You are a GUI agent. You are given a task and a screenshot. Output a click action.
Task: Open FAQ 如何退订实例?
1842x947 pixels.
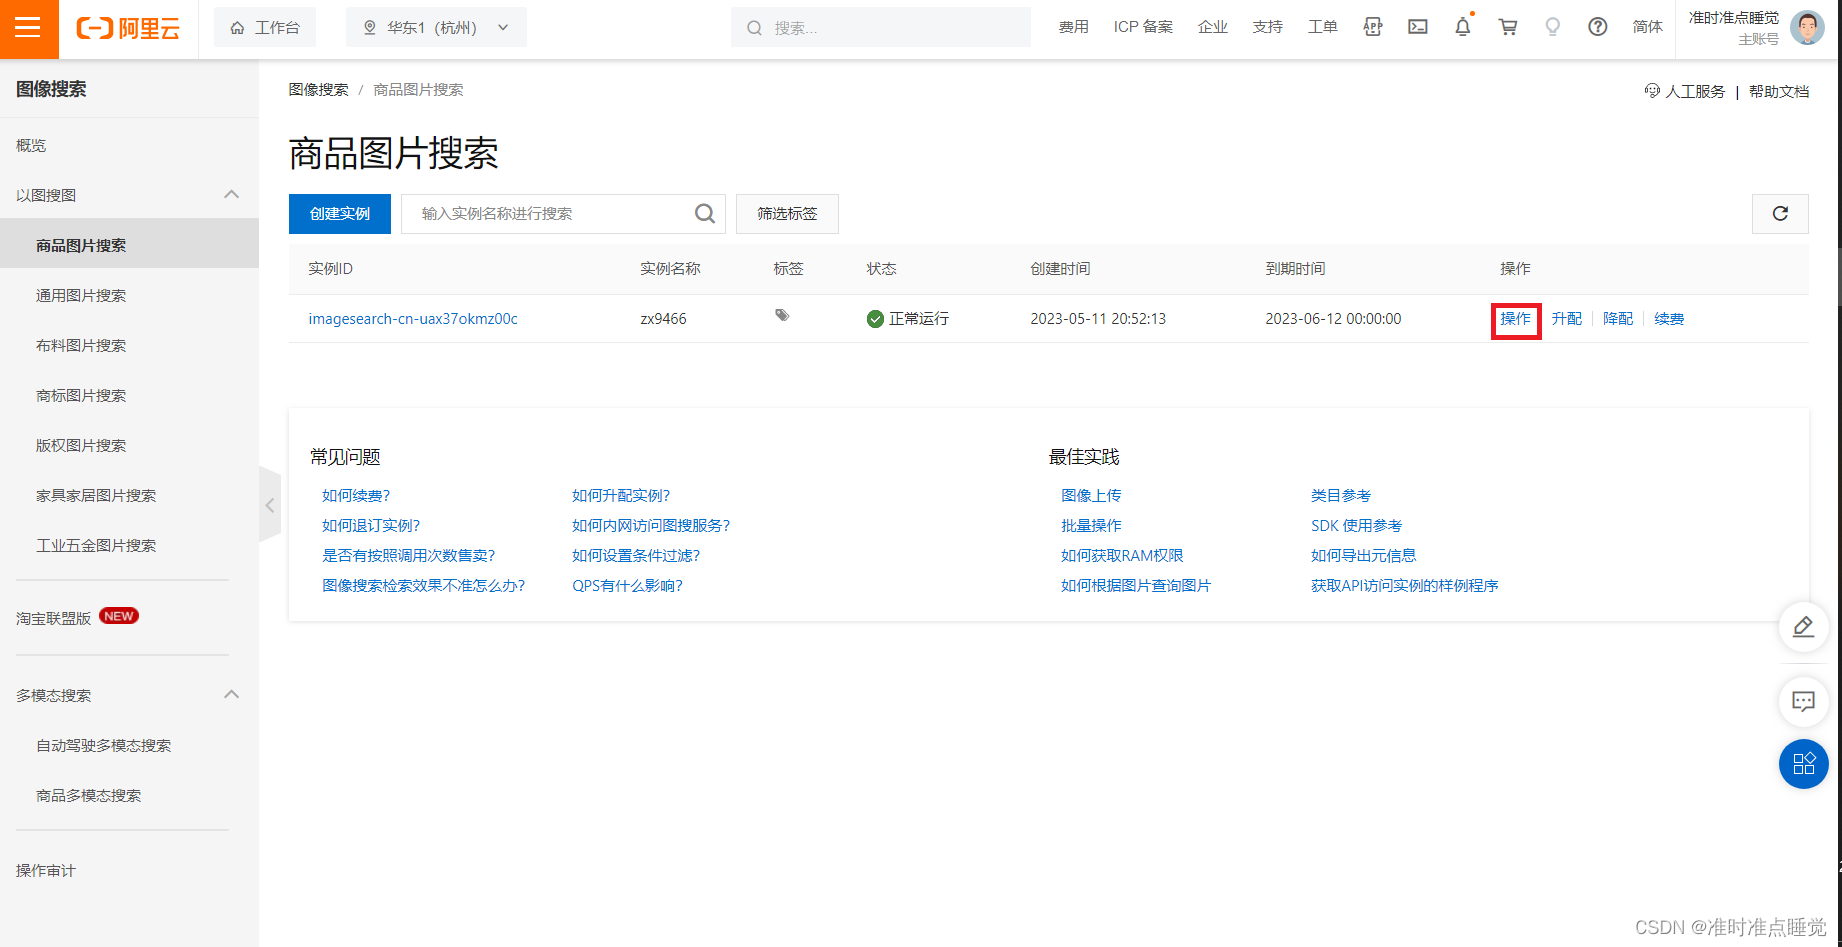pos(371,525)
